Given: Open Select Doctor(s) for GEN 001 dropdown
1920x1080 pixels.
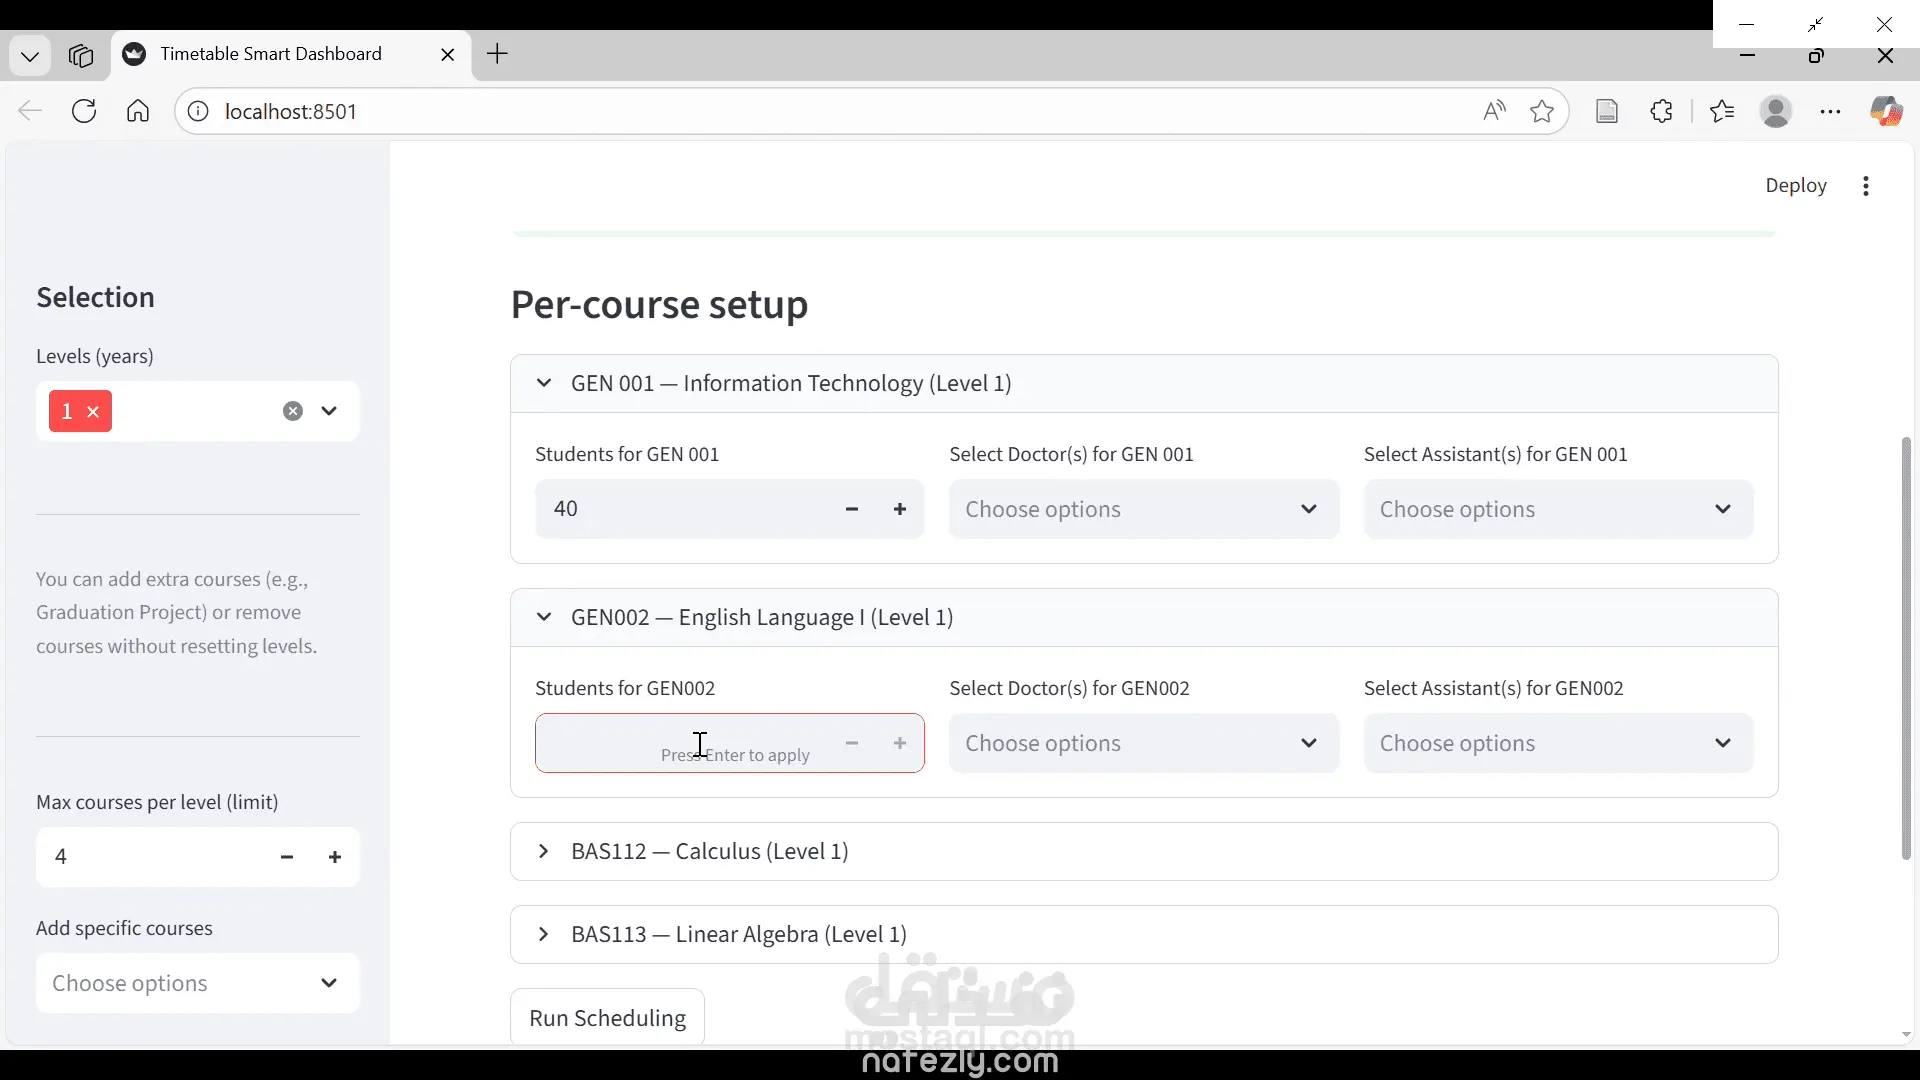Looking at the screenshot, I should (1143, 509).
